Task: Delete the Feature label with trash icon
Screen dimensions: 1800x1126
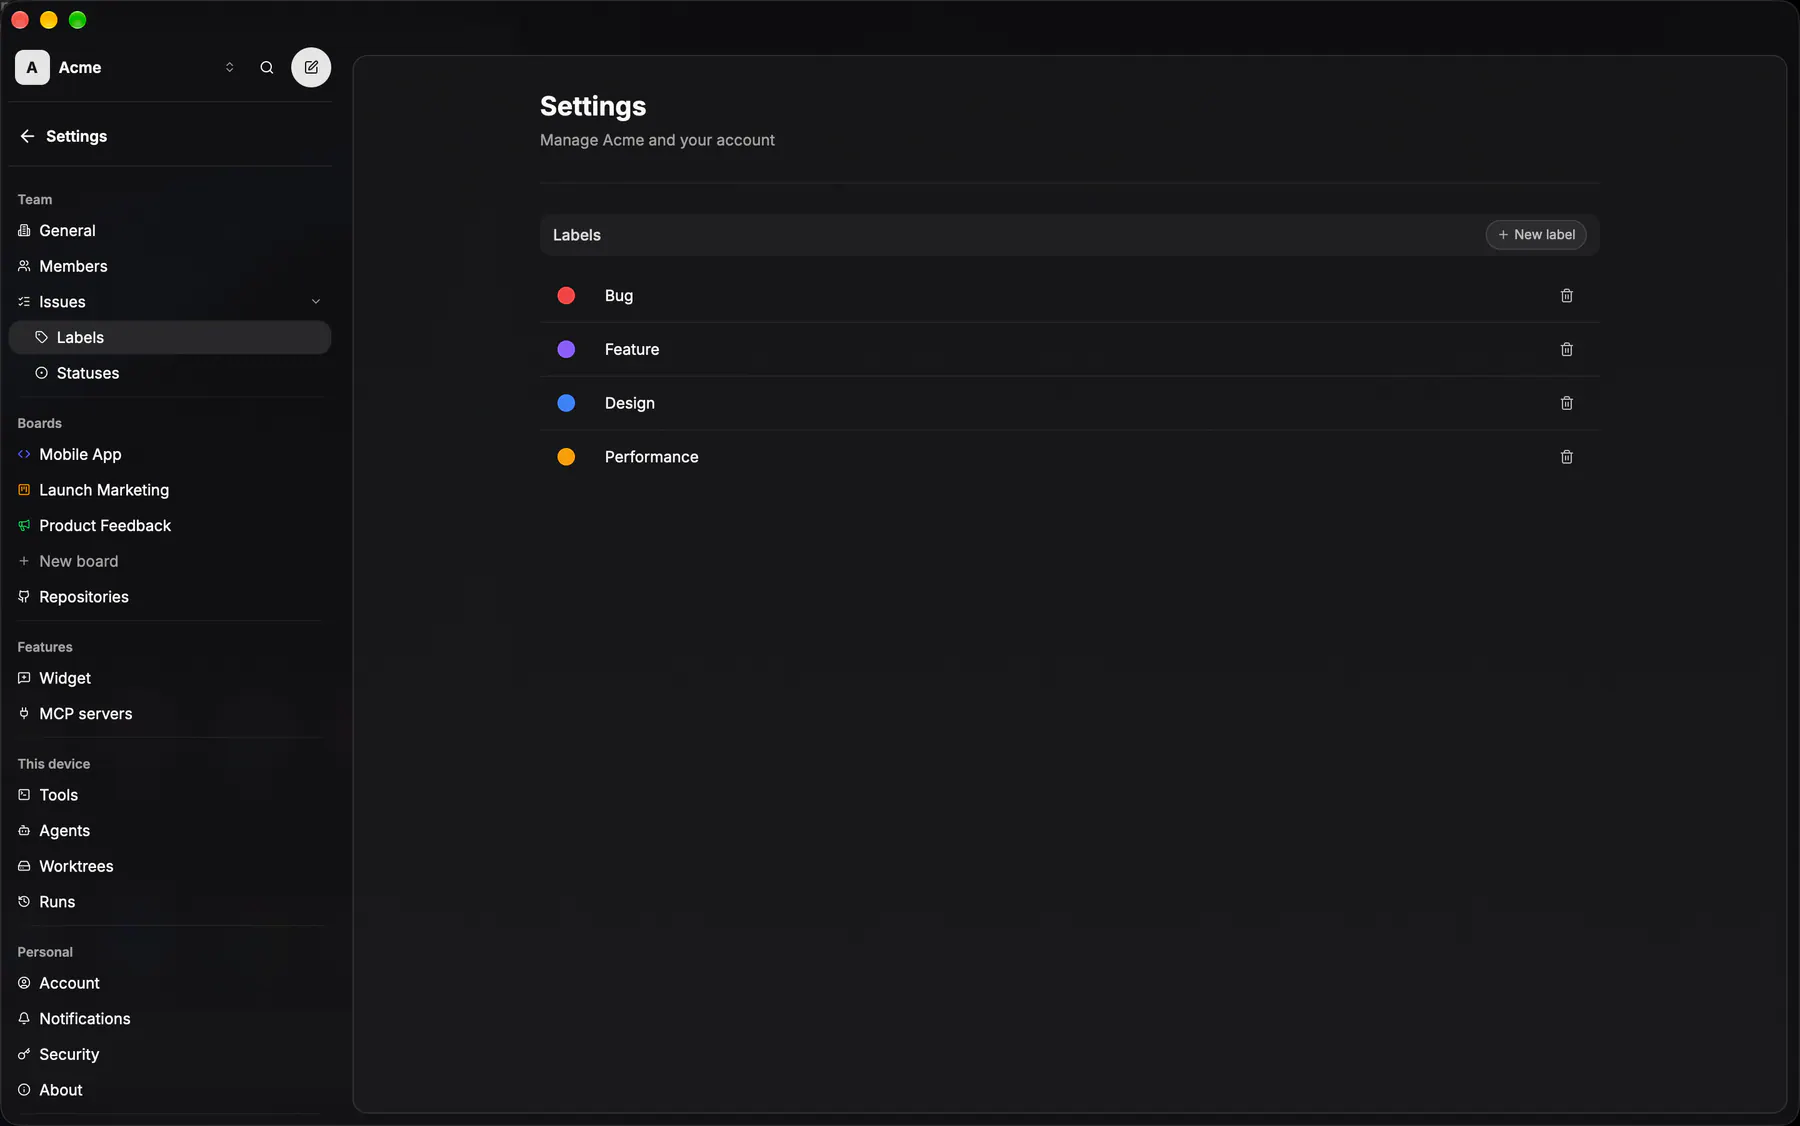Action: [x=1567, y=350]
